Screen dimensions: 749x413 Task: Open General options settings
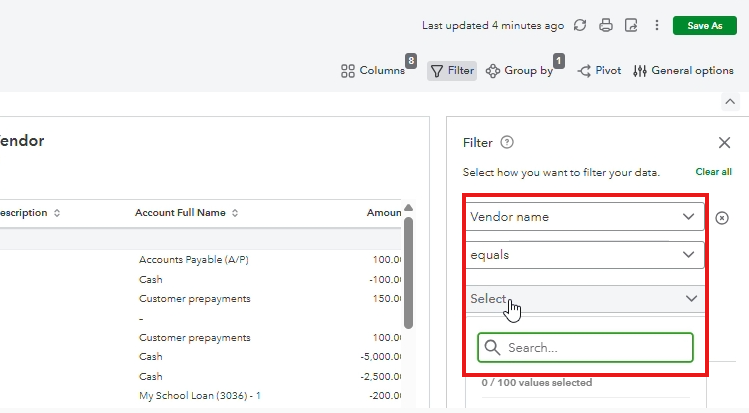click(x=683, y=71)
